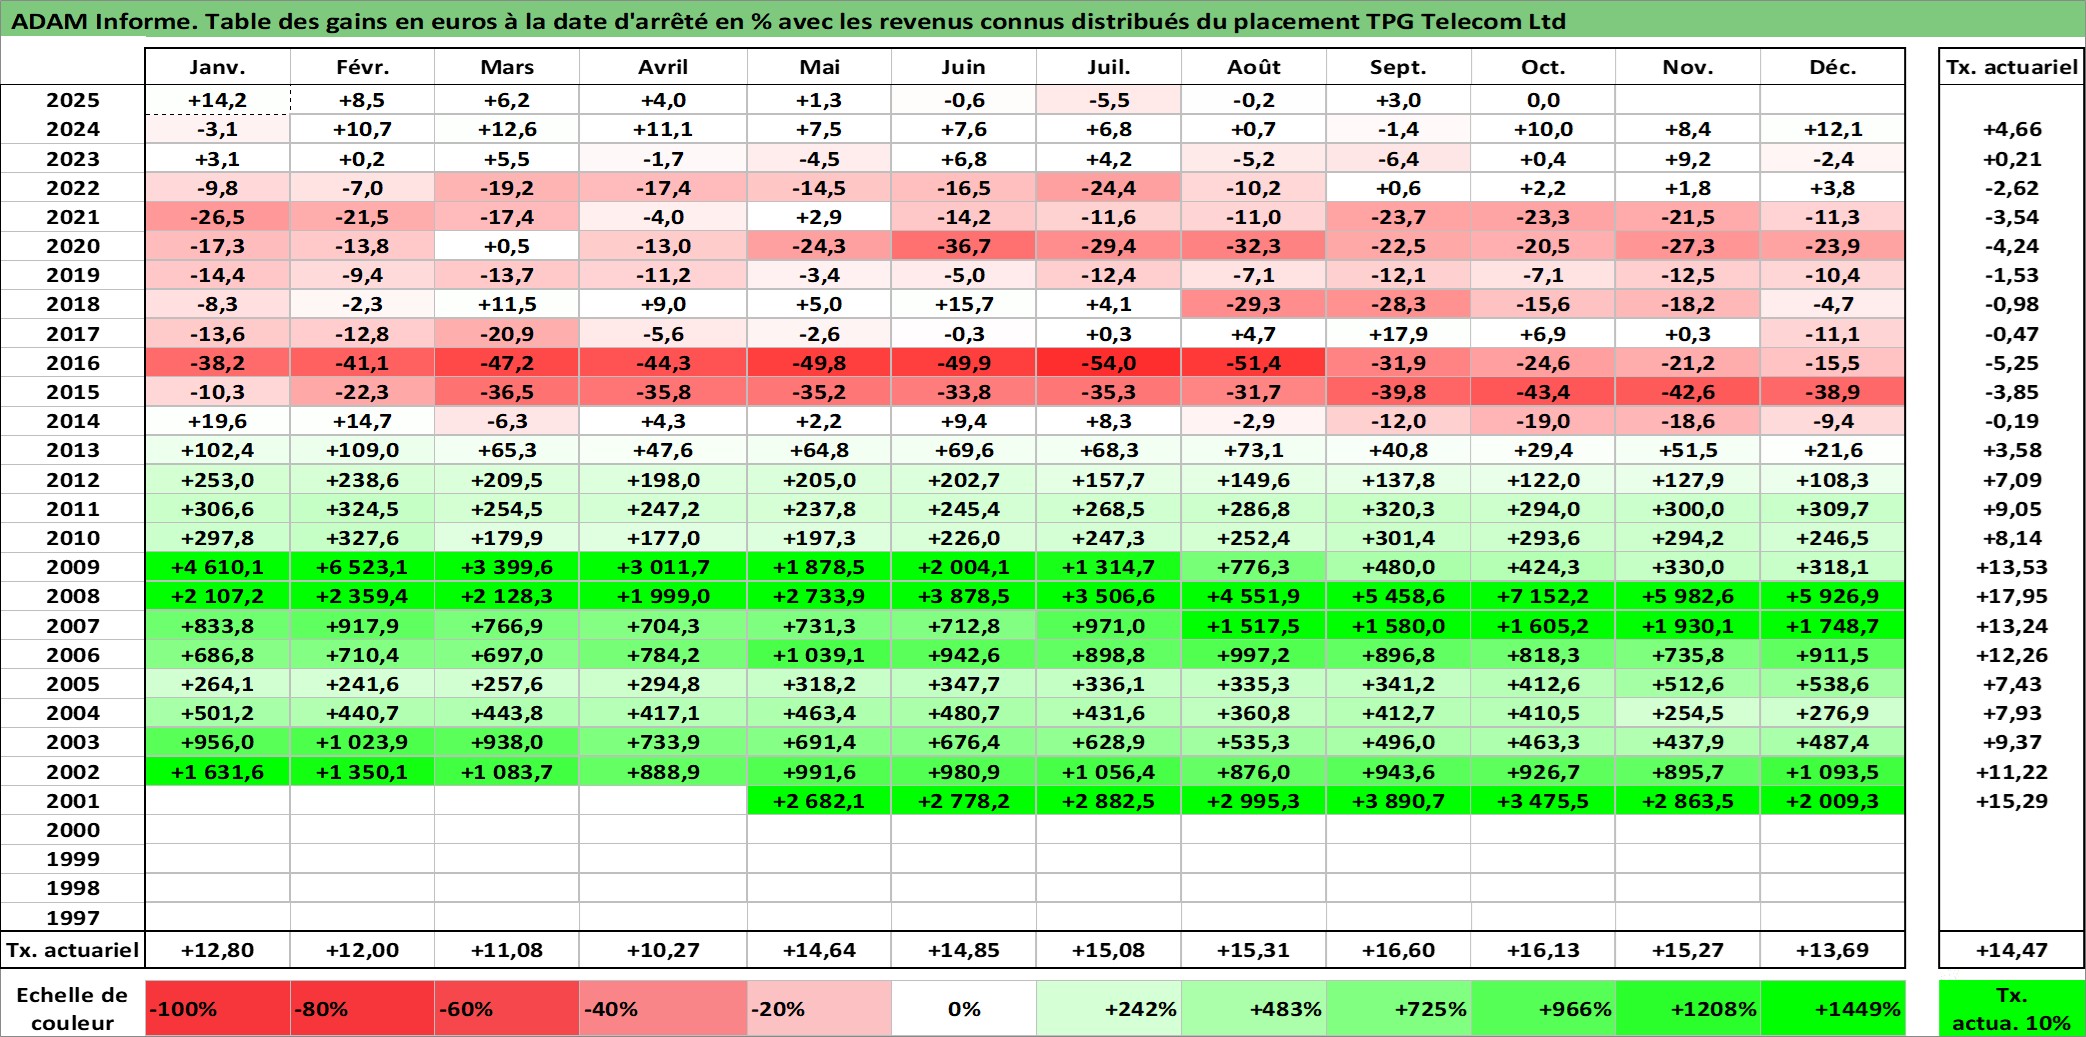This screenshot has width=2086, height=1037.
Task: Click the +1 930,1 cell in 2007
Action: (1688, 626)
